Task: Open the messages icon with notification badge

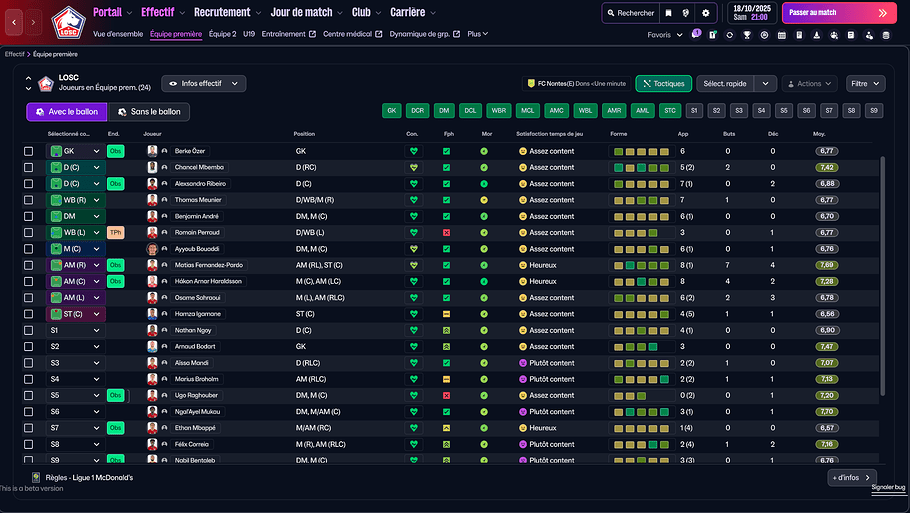Action: click(693, 35)
